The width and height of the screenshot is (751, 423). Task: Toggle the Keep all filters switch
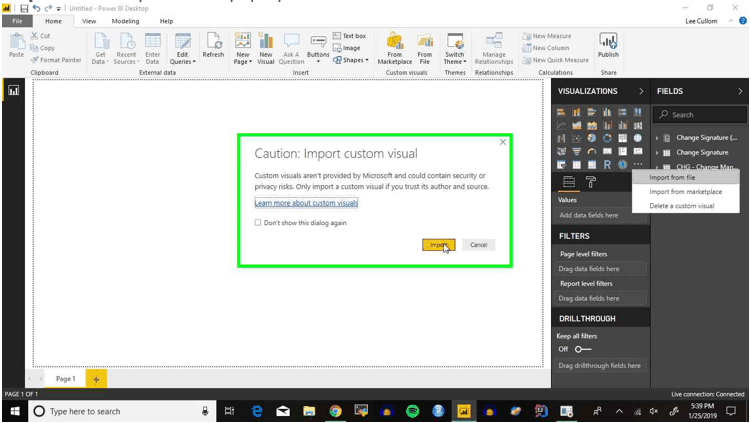click(x=583, y=349)
